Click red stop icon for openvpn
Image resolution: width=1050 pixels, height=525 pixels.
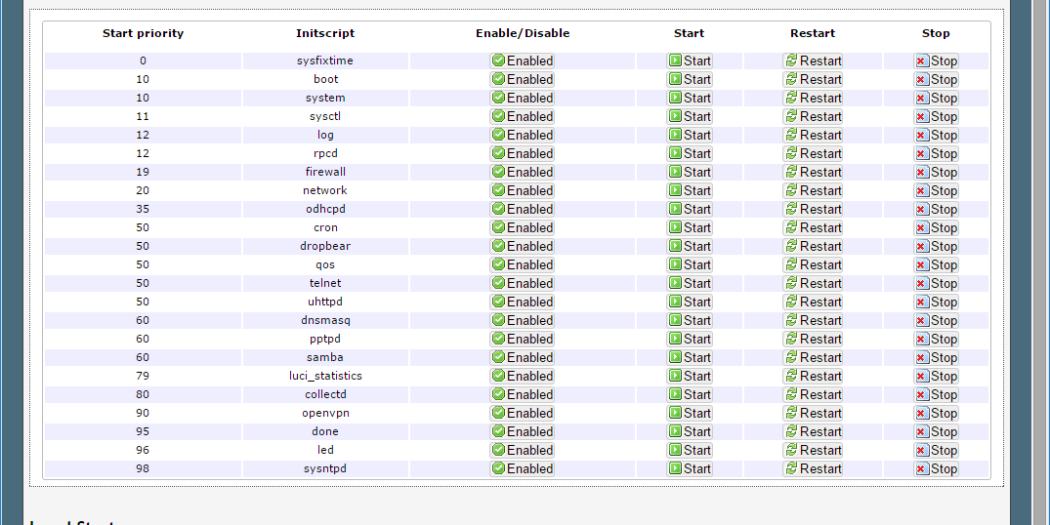pyautogui.click(x=922, y=413)
